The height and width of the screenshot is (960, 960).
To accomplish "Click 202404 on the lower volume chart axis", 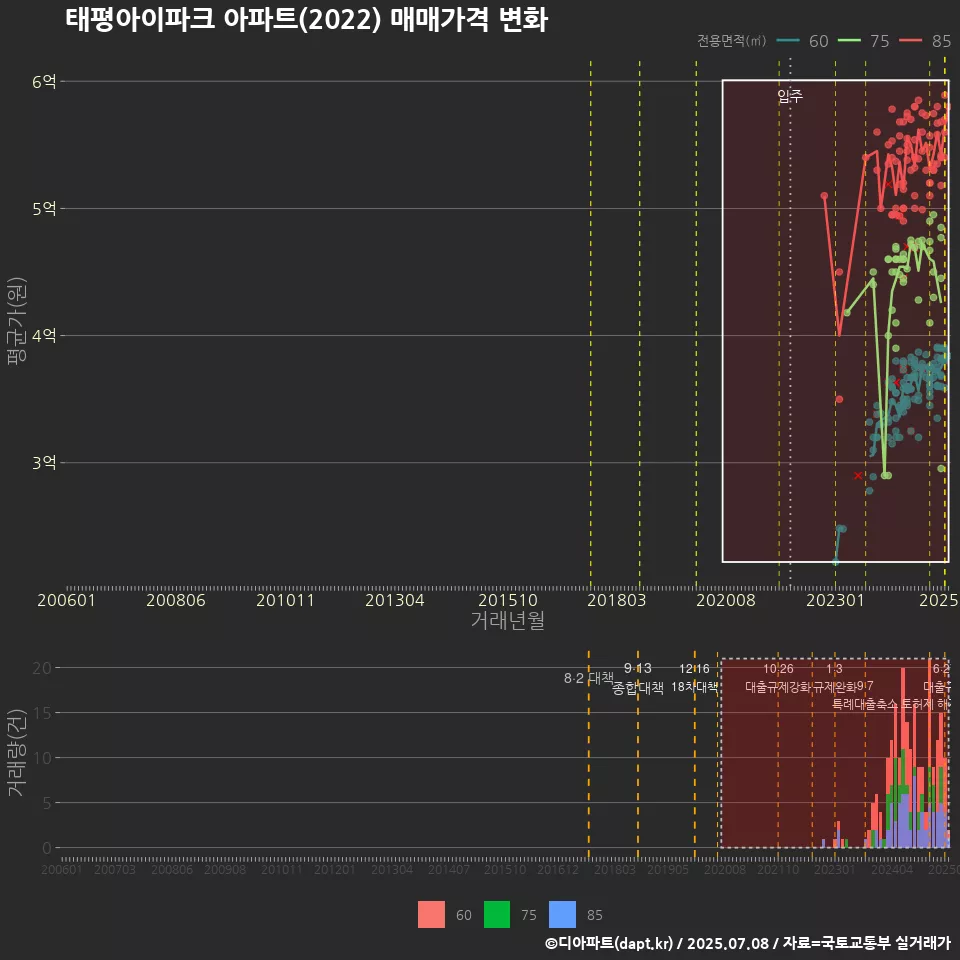I will tap(892, 869).
